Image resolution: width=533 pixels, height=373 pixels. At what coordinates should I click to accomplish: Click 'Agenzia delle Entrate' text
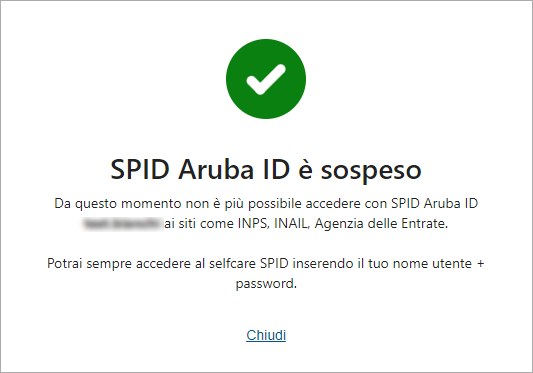coord(381,224)
